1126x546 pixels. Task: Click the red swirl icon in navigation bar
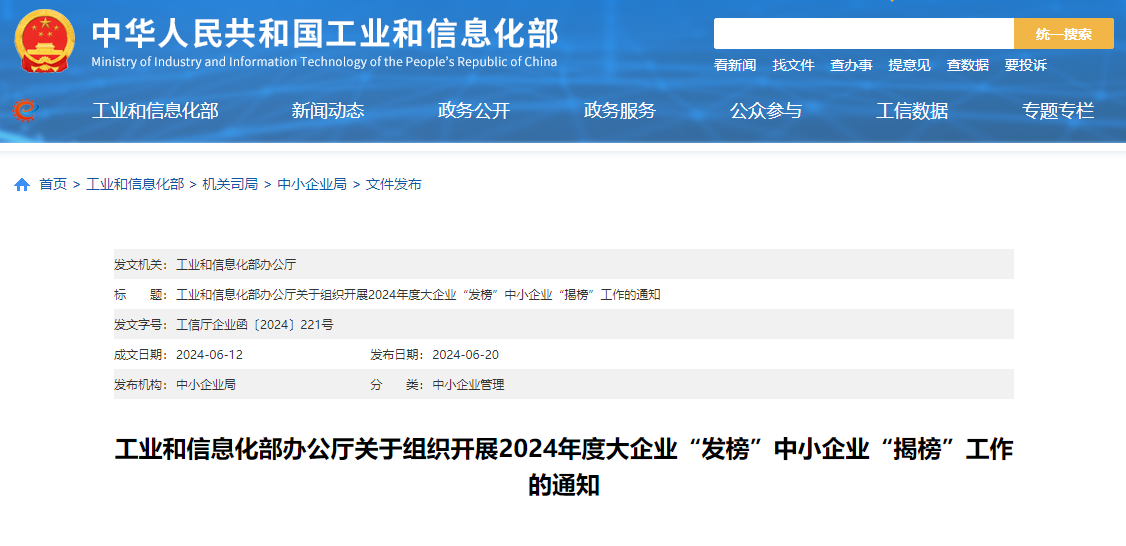[x=24, y=110]
